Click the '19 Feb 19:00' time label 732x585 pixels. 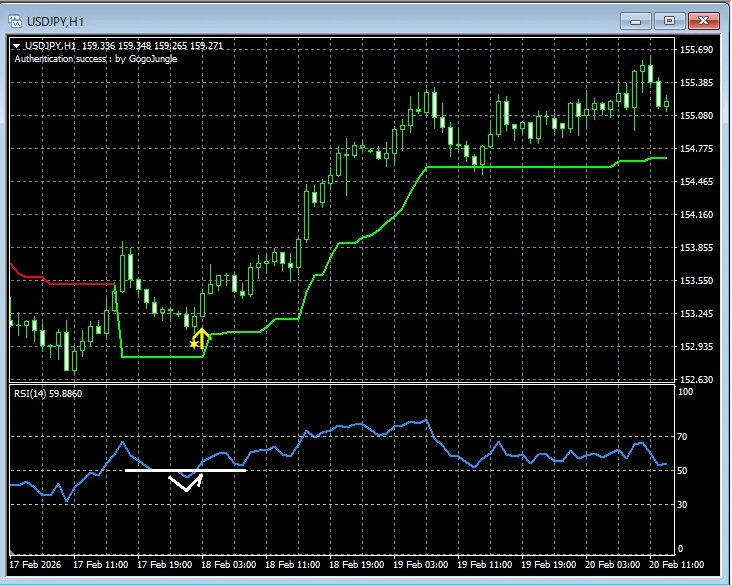pyautogui.click(x=548, y=564)
